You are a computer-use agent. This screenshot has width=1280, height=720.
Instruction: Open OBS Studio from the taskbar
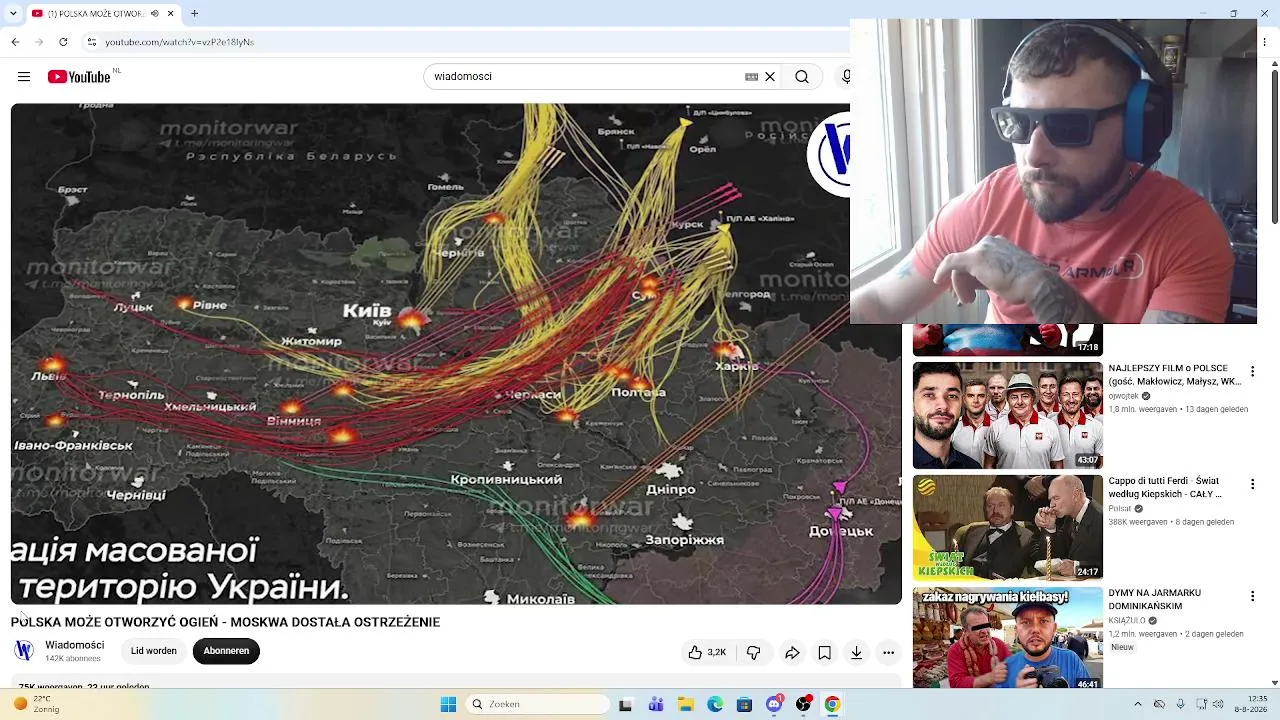pos(803,704)
